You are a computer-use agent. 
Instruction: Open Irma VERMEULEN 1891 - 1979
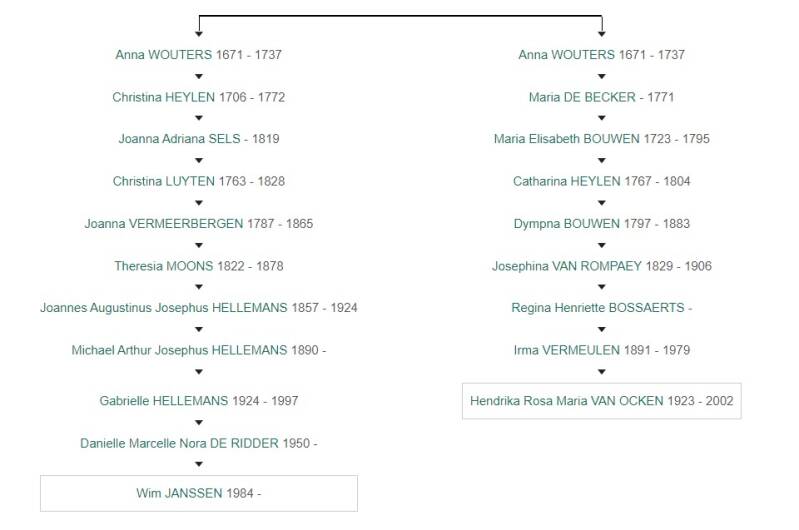pyautogui.click(x=601, y=350)
